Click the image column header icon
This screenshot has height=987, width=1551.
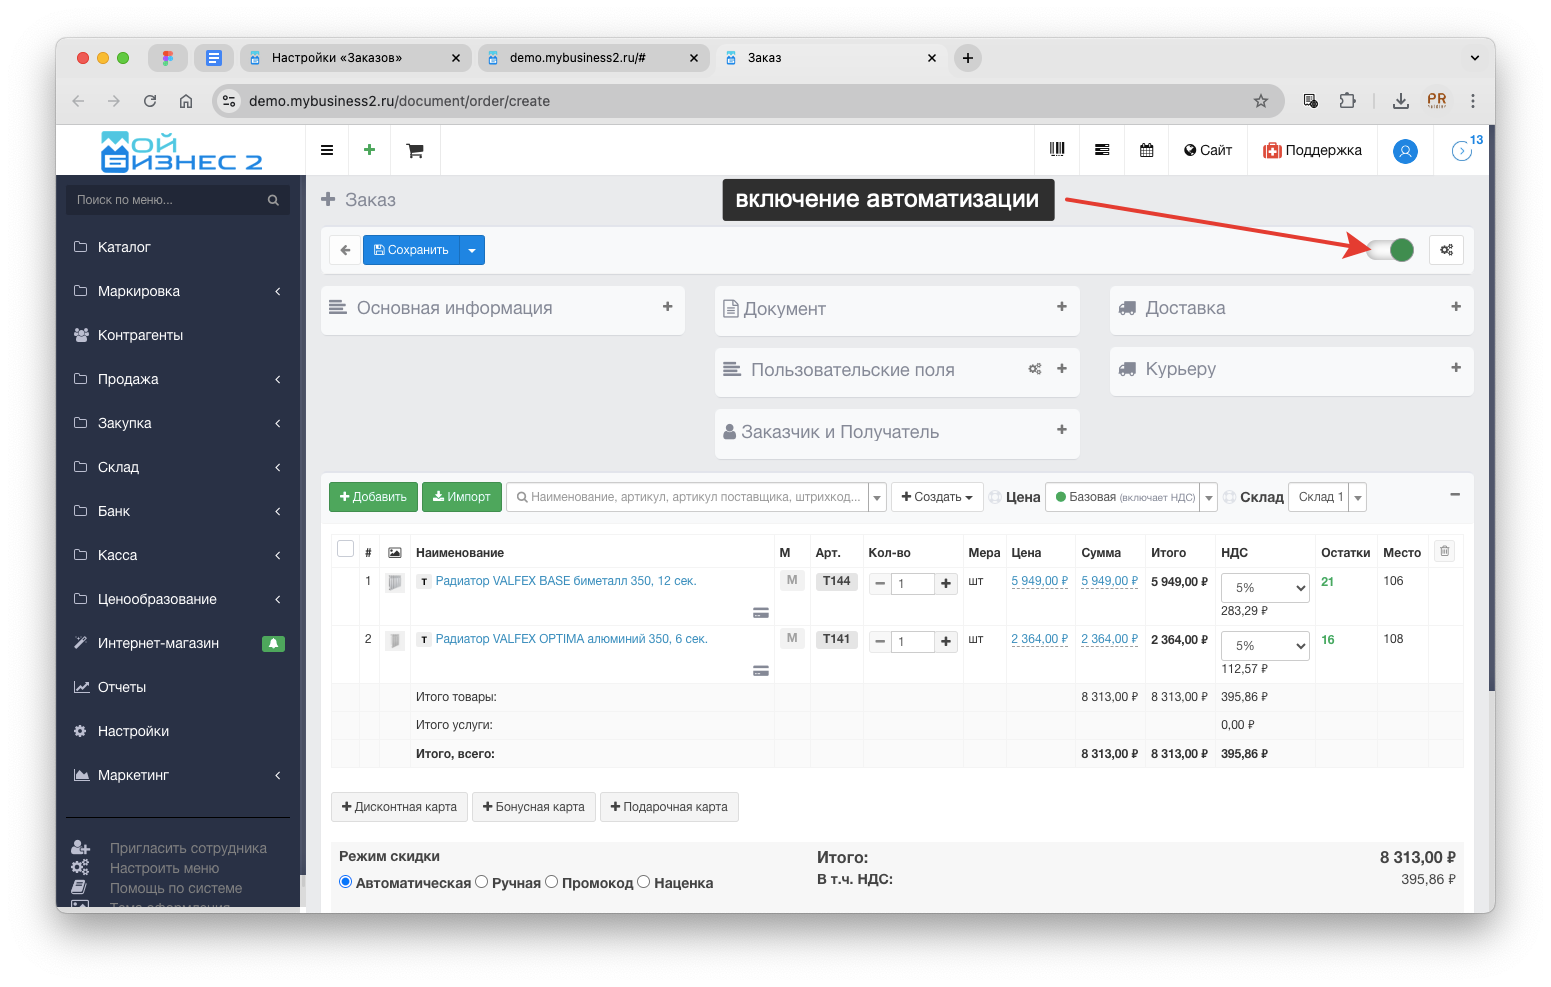[395, 552]
